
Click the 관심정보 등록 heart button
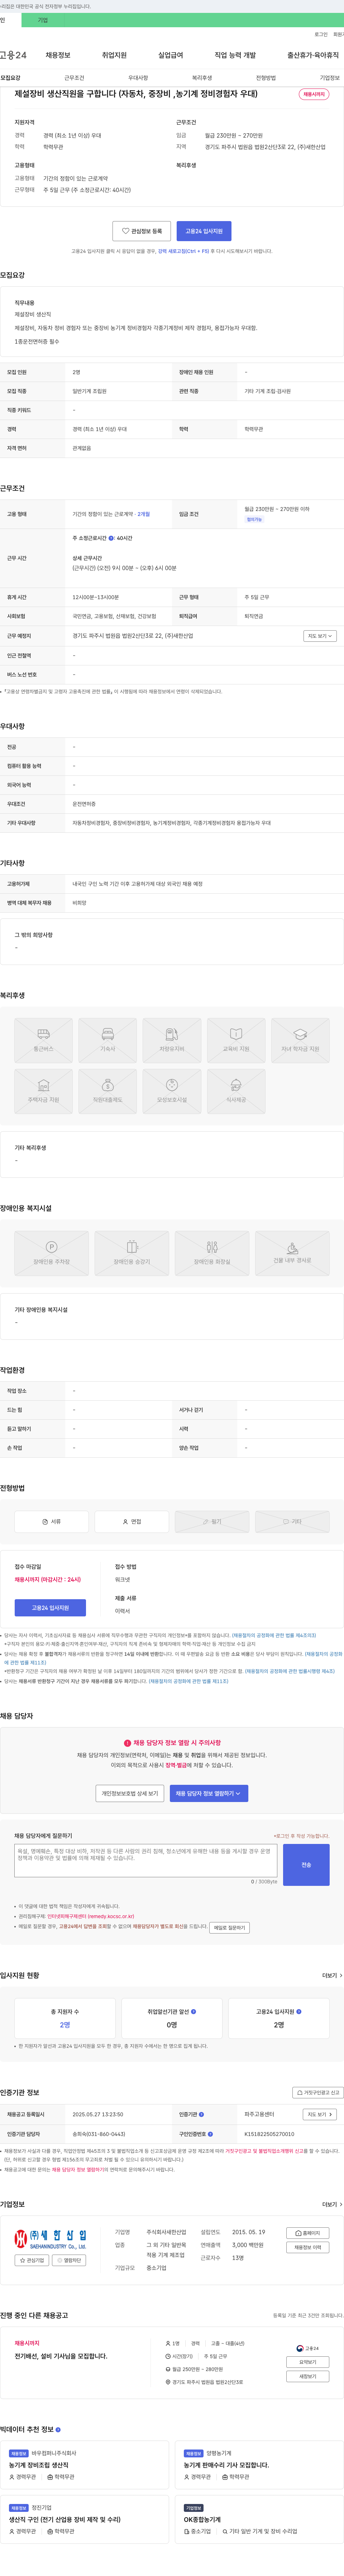click(142, 231)
